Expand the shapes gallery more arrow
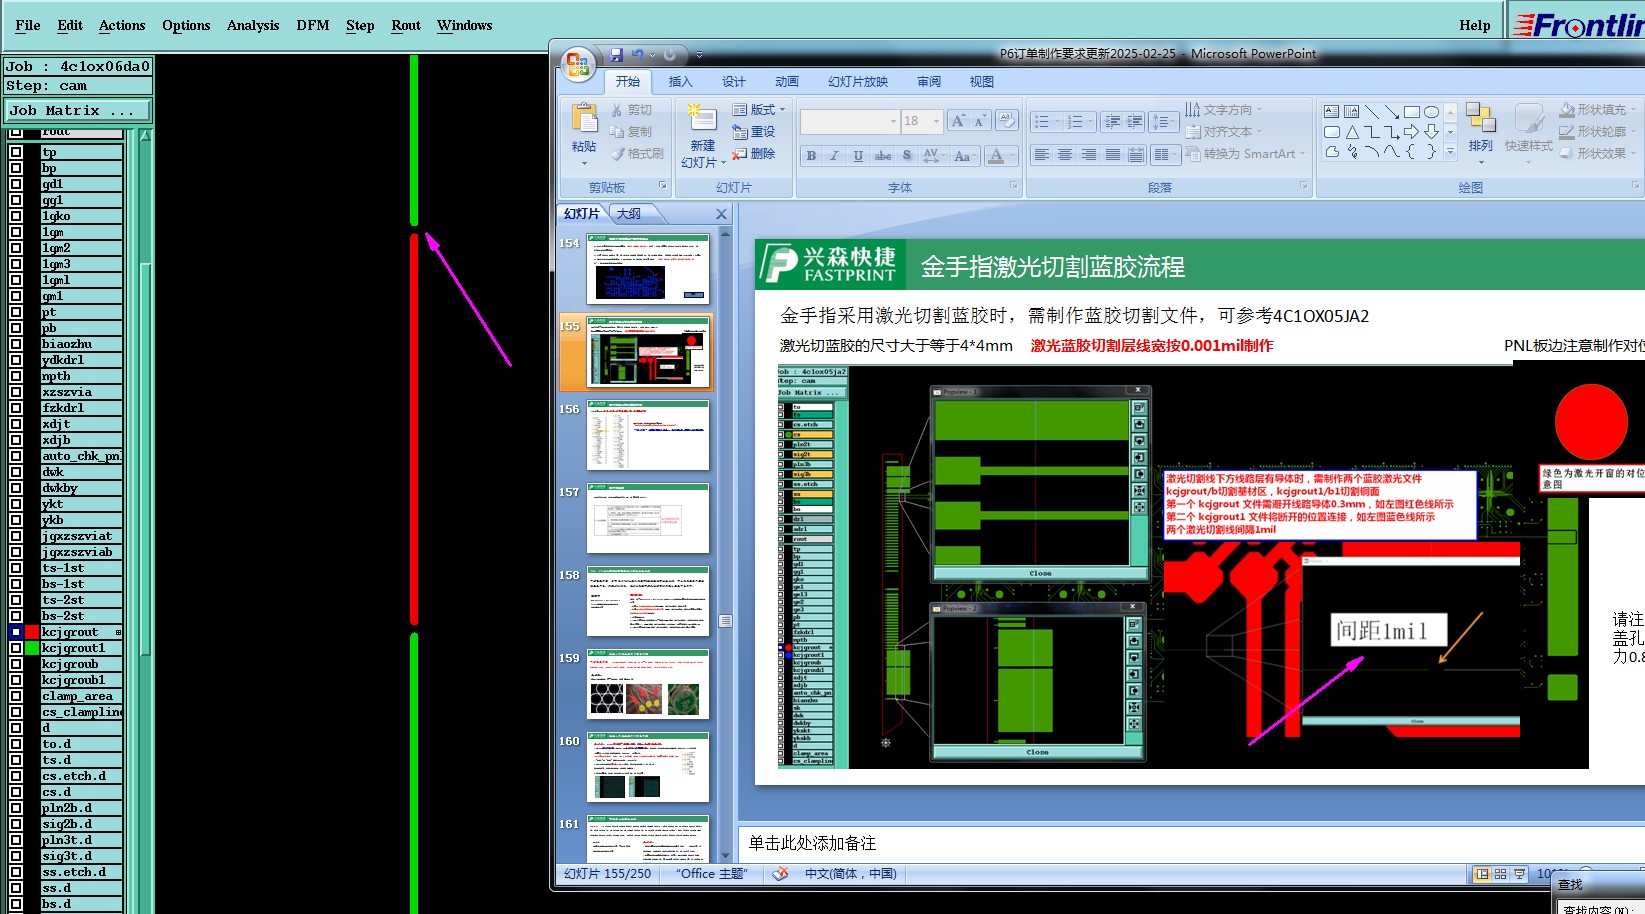The height and width of the screenshot is (914, 1645). point(1451,153)
